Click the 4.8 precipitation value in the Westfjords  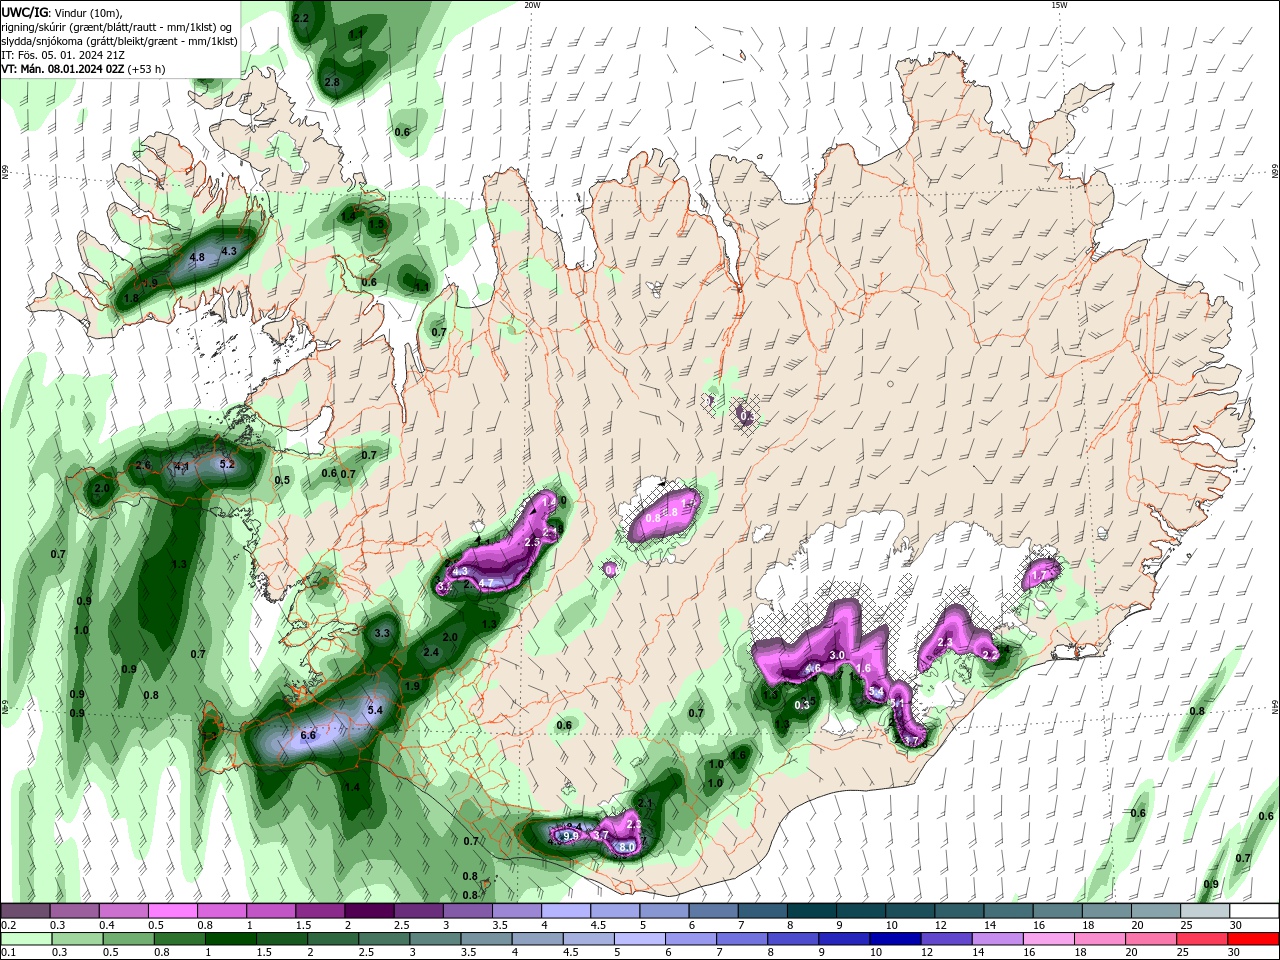[197, 257]
